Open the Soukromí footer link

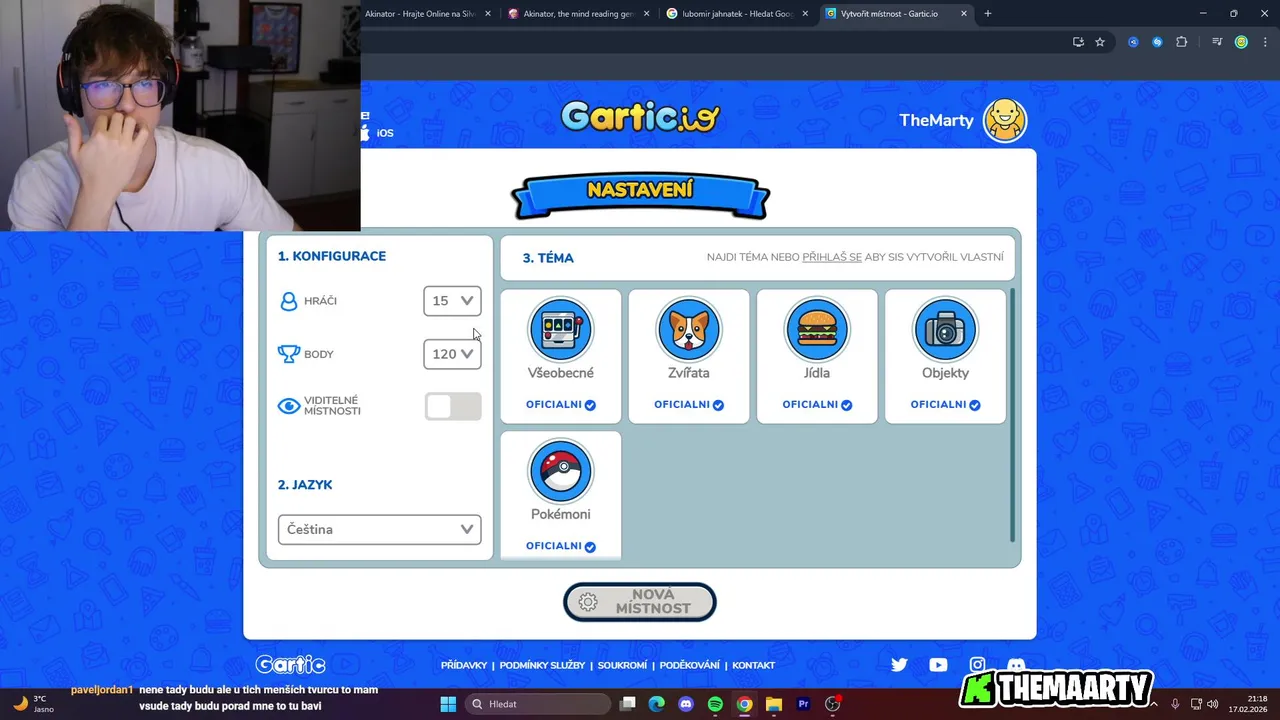point(622,665)
